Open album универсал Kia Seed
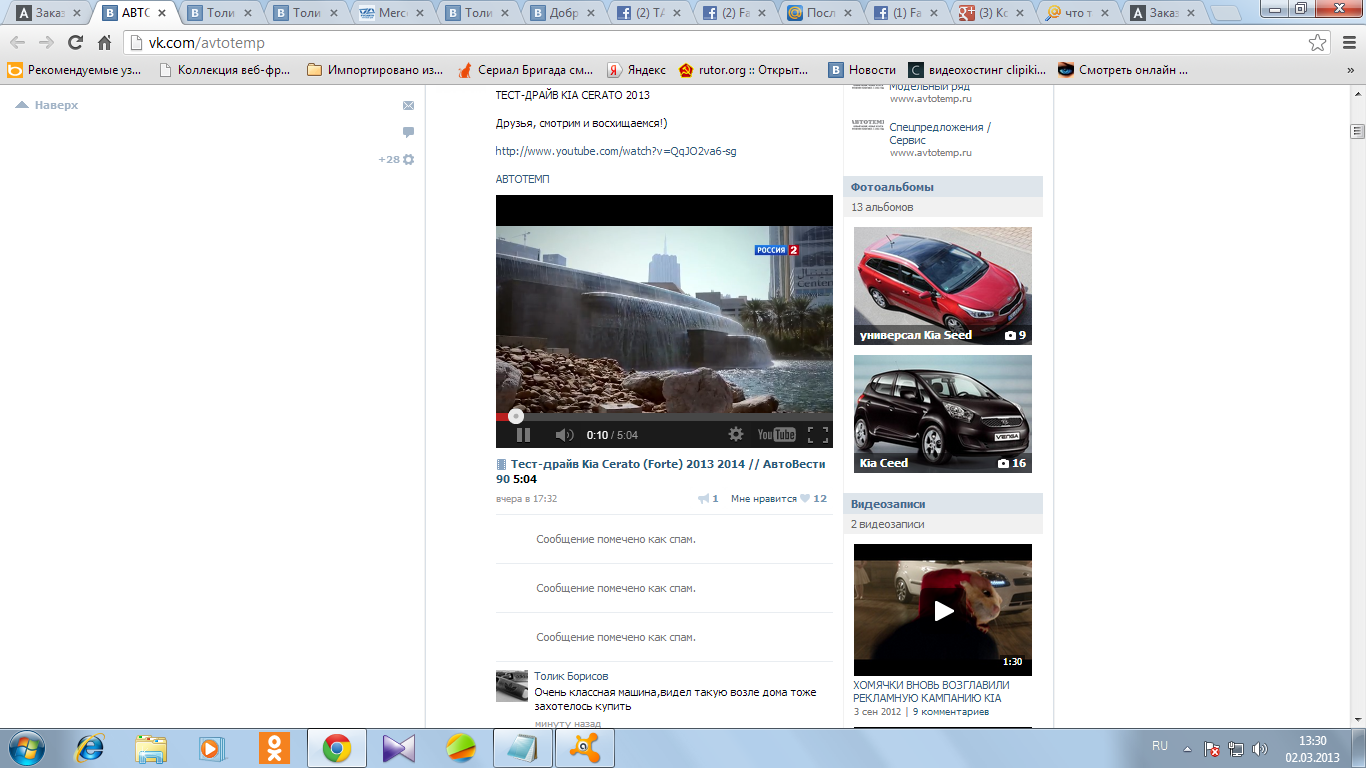Screen dimensions: 1366x768 click(x=943, y=286)
